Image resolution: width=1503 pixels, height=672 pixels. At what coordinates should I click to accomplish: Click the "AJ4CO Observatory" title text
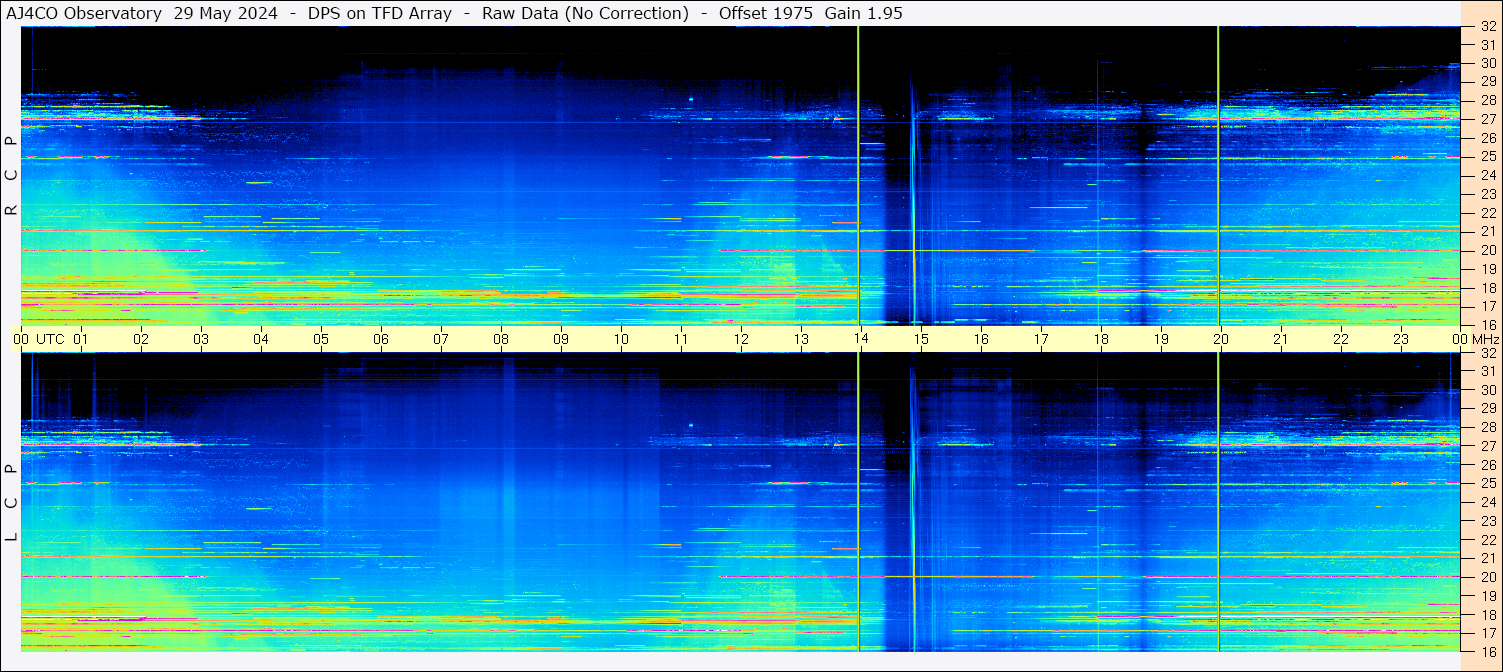[84, 13]
